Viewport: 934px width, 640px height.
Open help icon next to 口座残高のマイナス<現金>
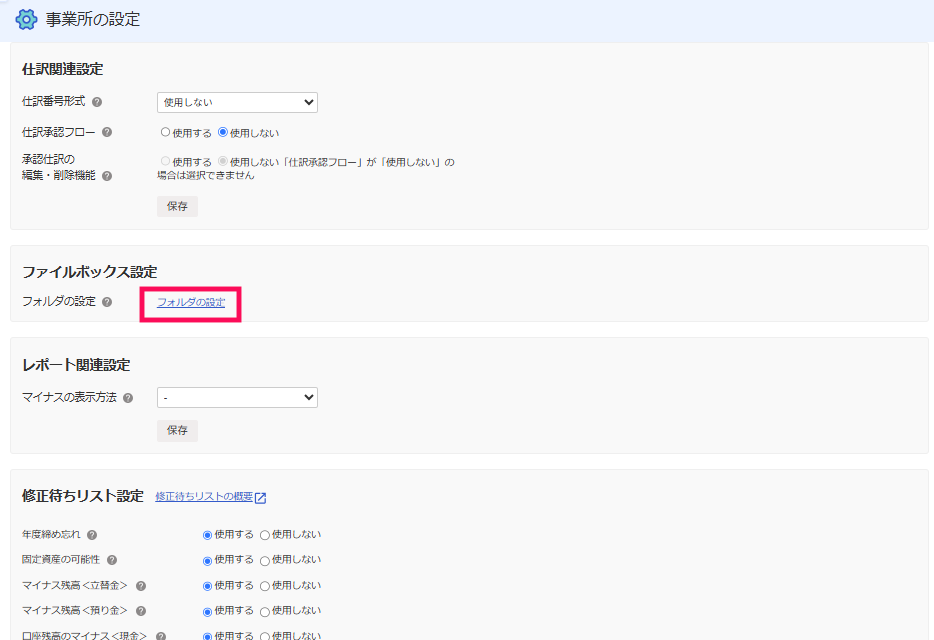160,636
